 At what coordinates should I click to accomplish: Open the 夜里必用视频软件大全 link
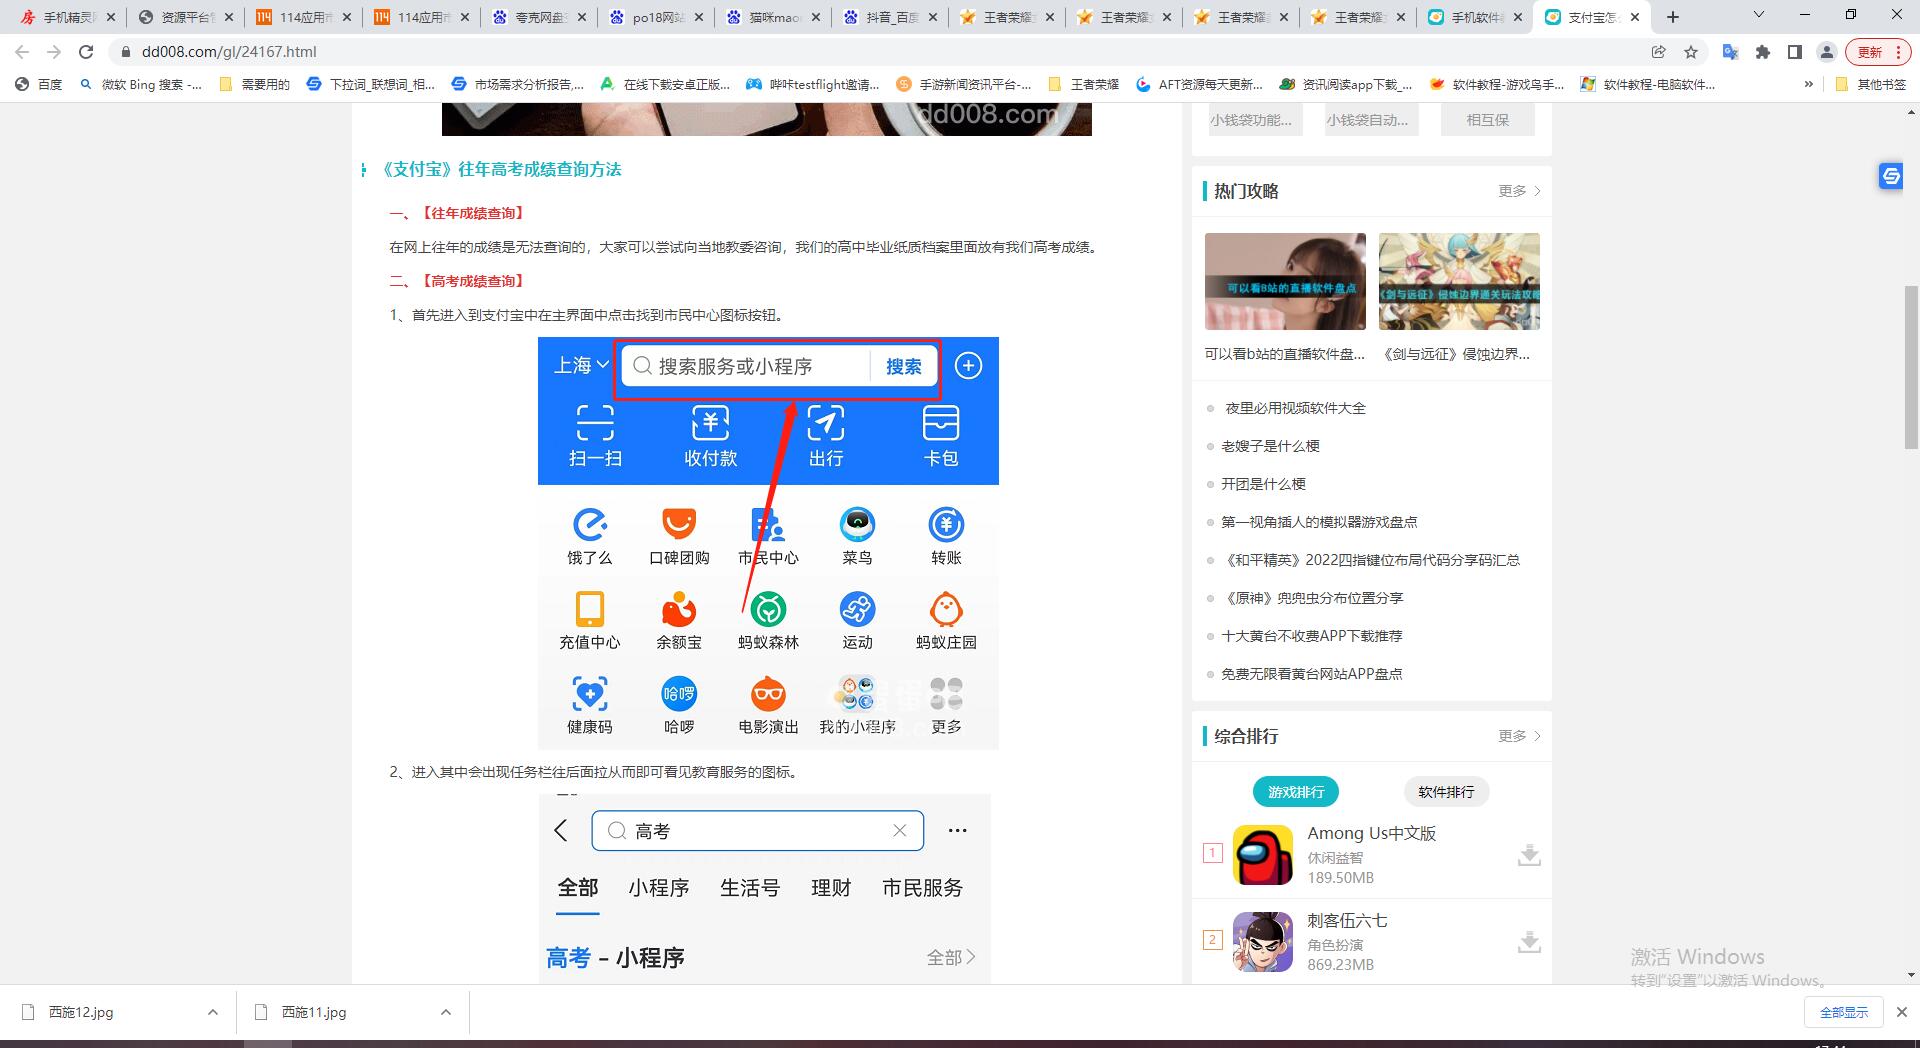[1295, 408]
